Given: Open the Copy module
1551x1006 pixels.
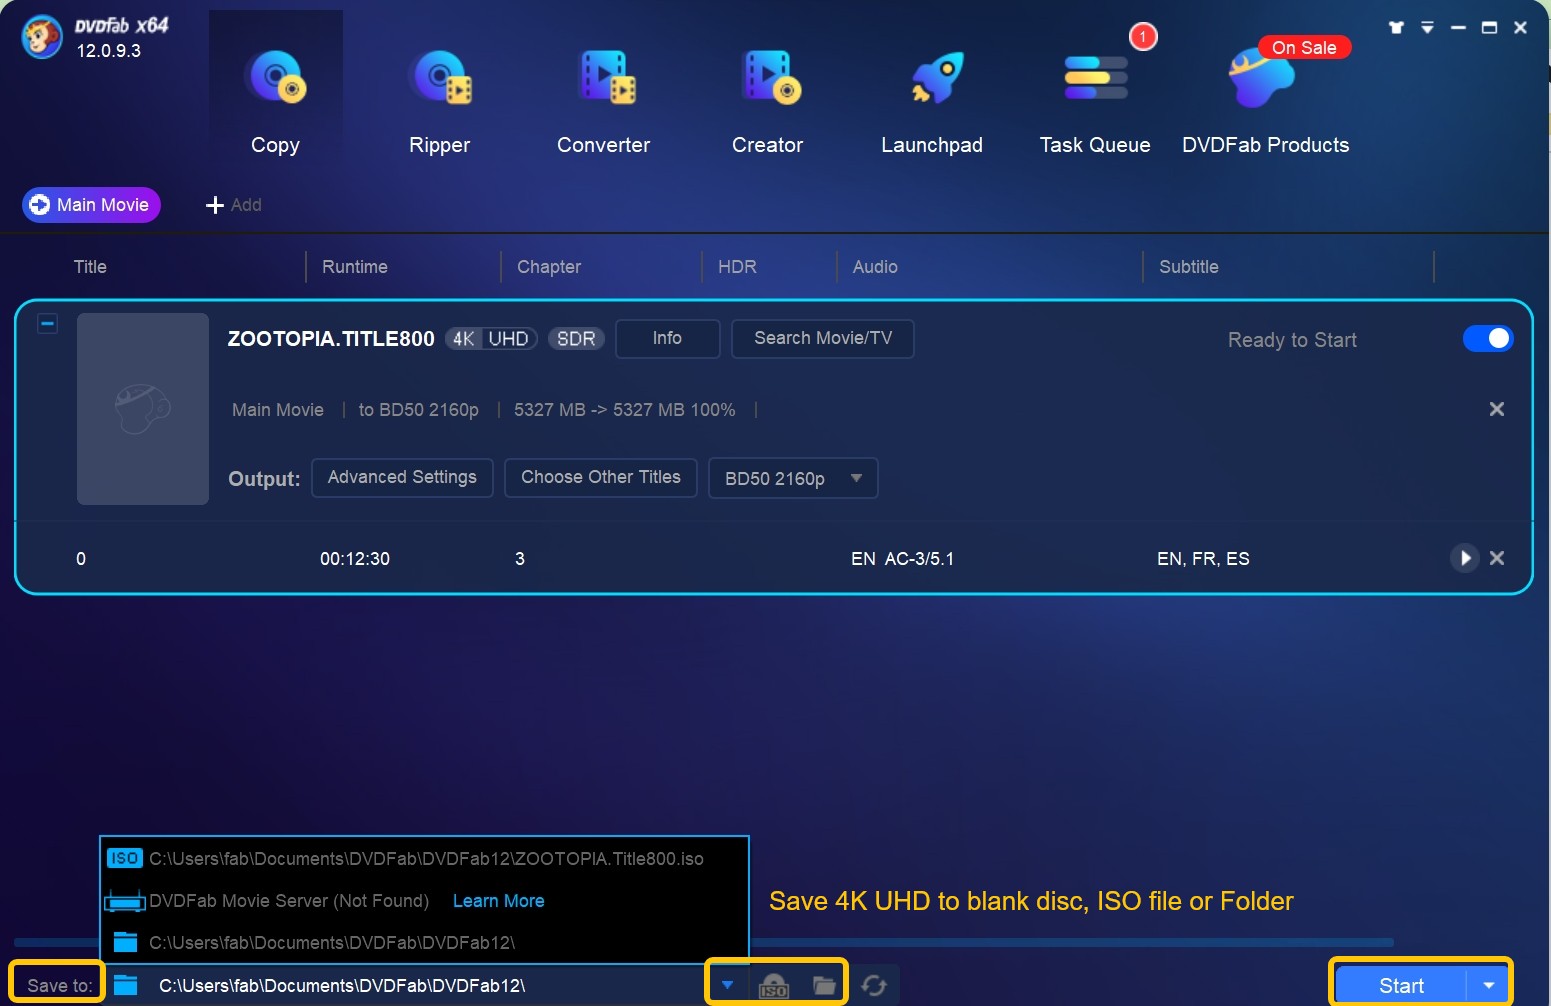Looking at the screenshot, I should [275, 103].
